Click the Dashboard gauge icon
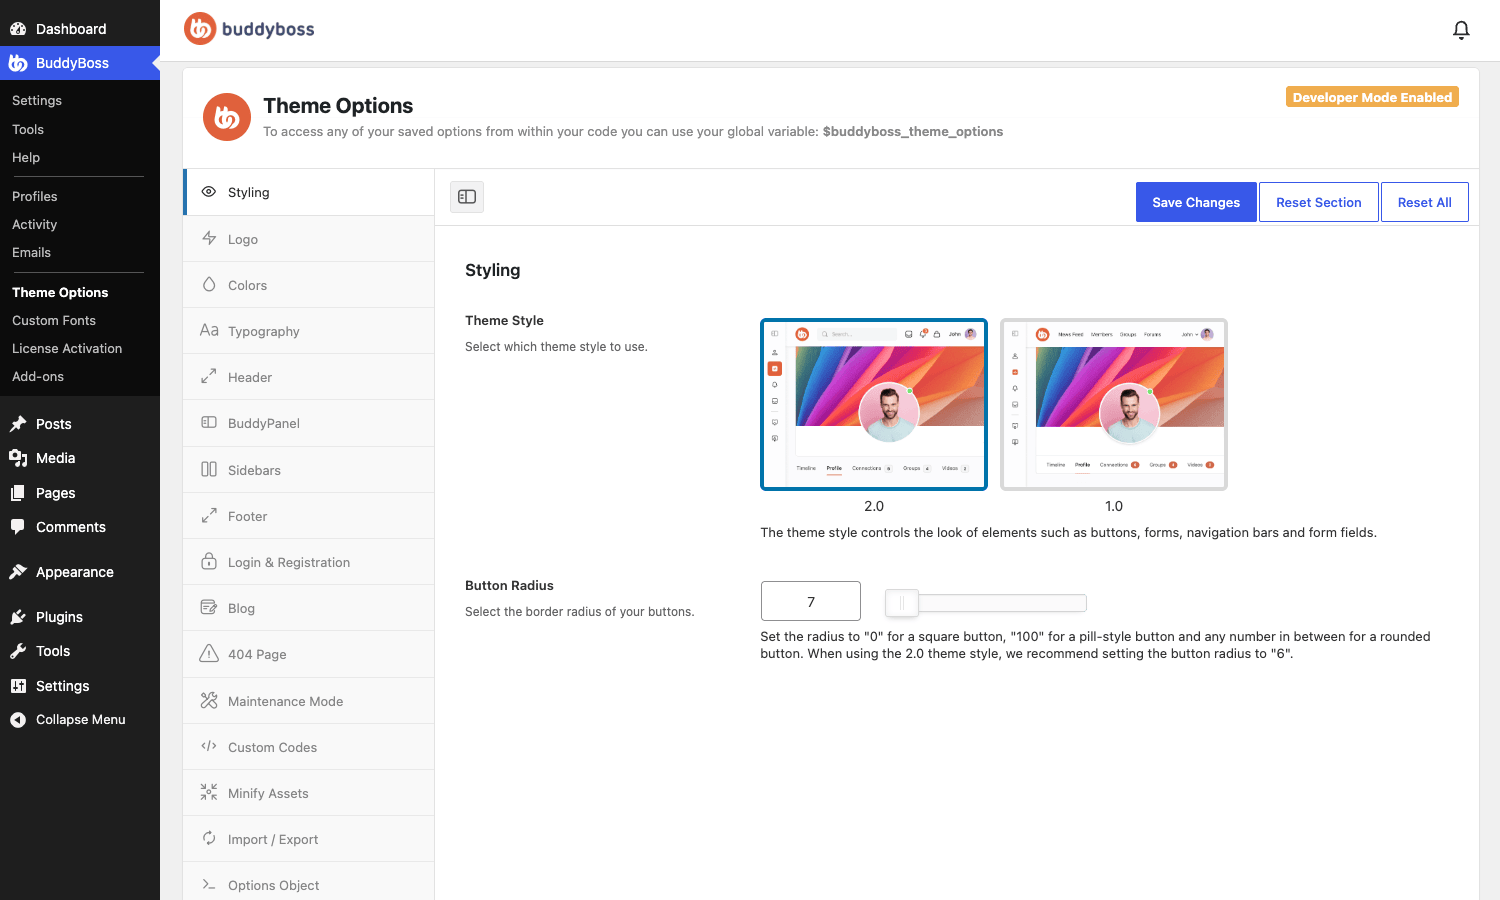The height and width of the screenshot is (900, 1500). coord(18,29)
